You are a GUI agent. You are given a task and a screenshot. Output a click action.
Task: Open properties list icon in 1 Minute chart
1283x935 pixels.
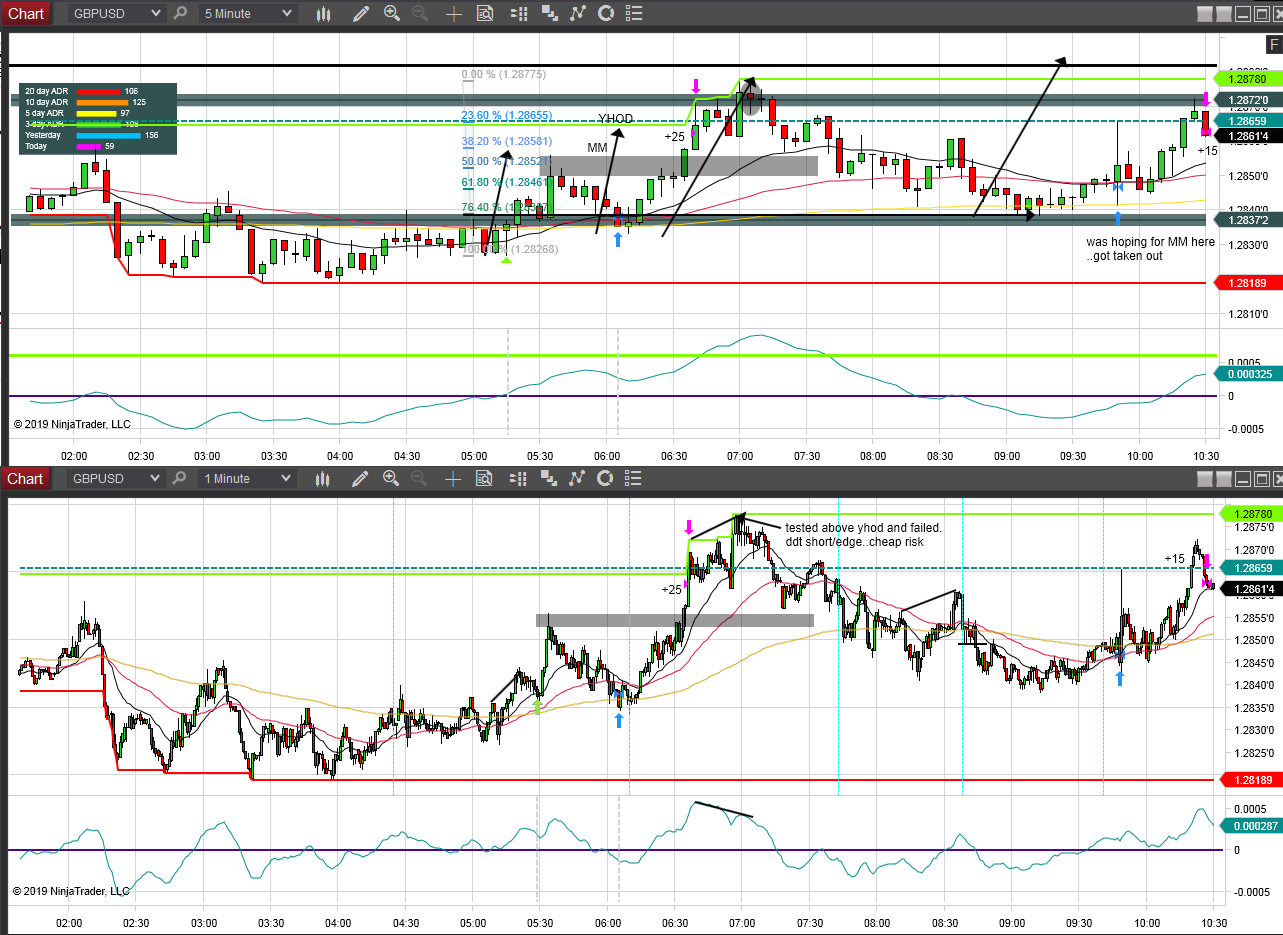(634, 478)
